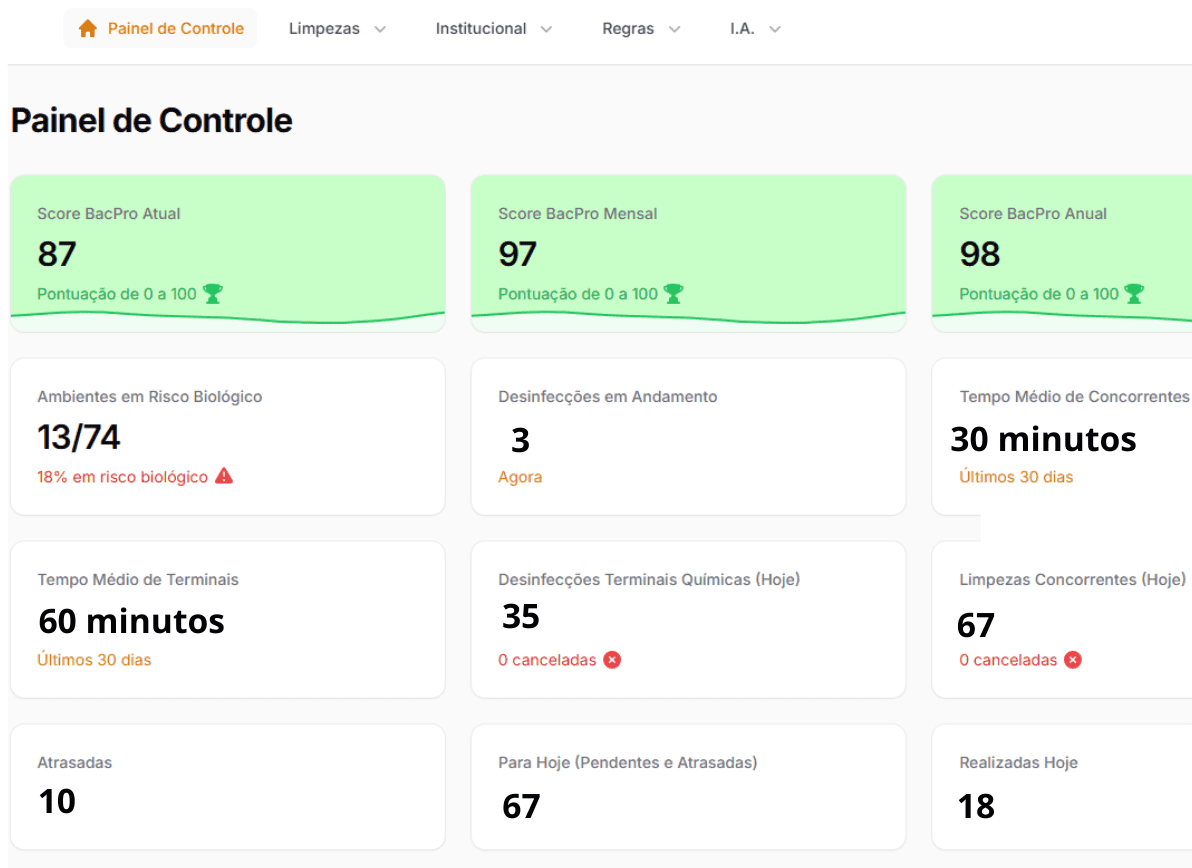1192x868 pixels.
Task: Click '0 canceladas' under Limpezas Concorrentes
Action: tap(1008, 660)
